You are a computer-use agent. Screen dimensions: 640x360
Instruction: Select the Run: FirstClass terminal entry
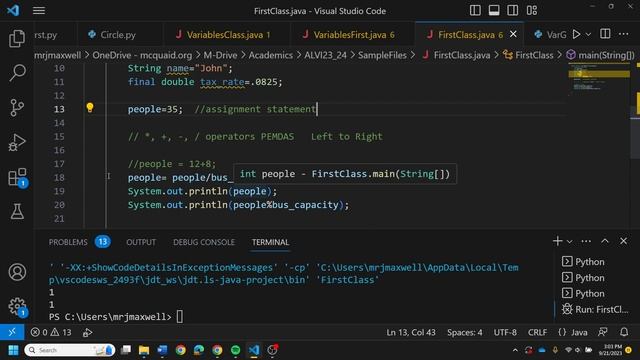point(595,309)
